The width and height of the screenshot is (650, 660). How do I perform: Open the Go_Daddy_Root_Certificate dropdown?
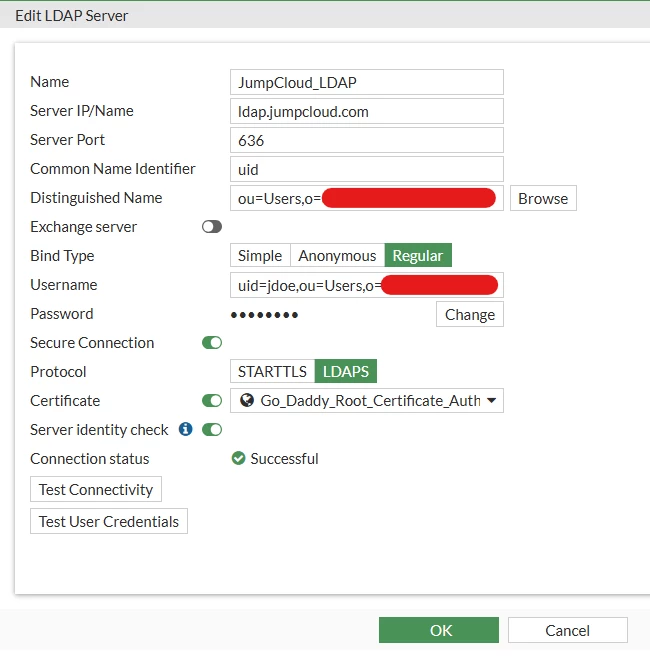[367, 400]
